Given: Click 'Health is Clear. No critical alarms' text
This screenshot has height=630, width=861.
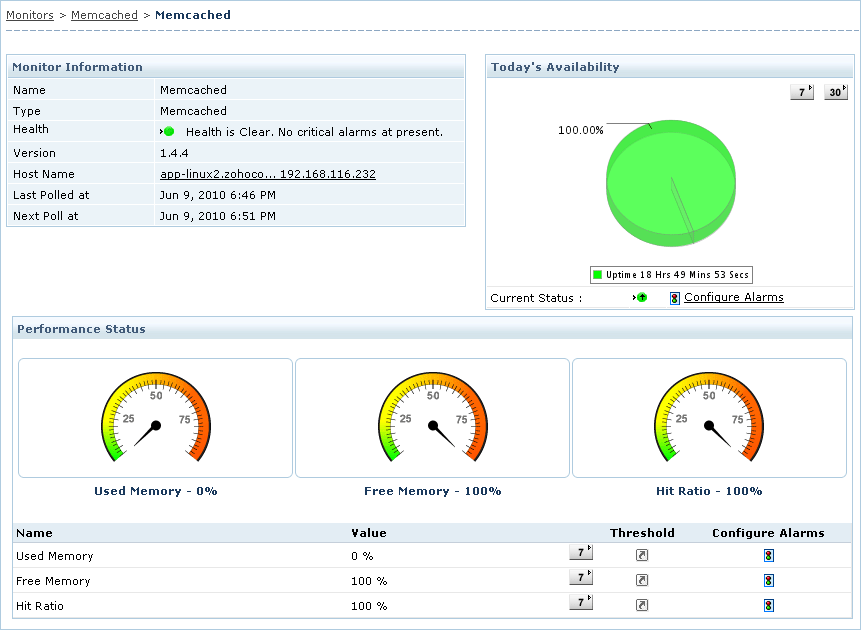Looking at the screenshot, I should pos(314,132).
